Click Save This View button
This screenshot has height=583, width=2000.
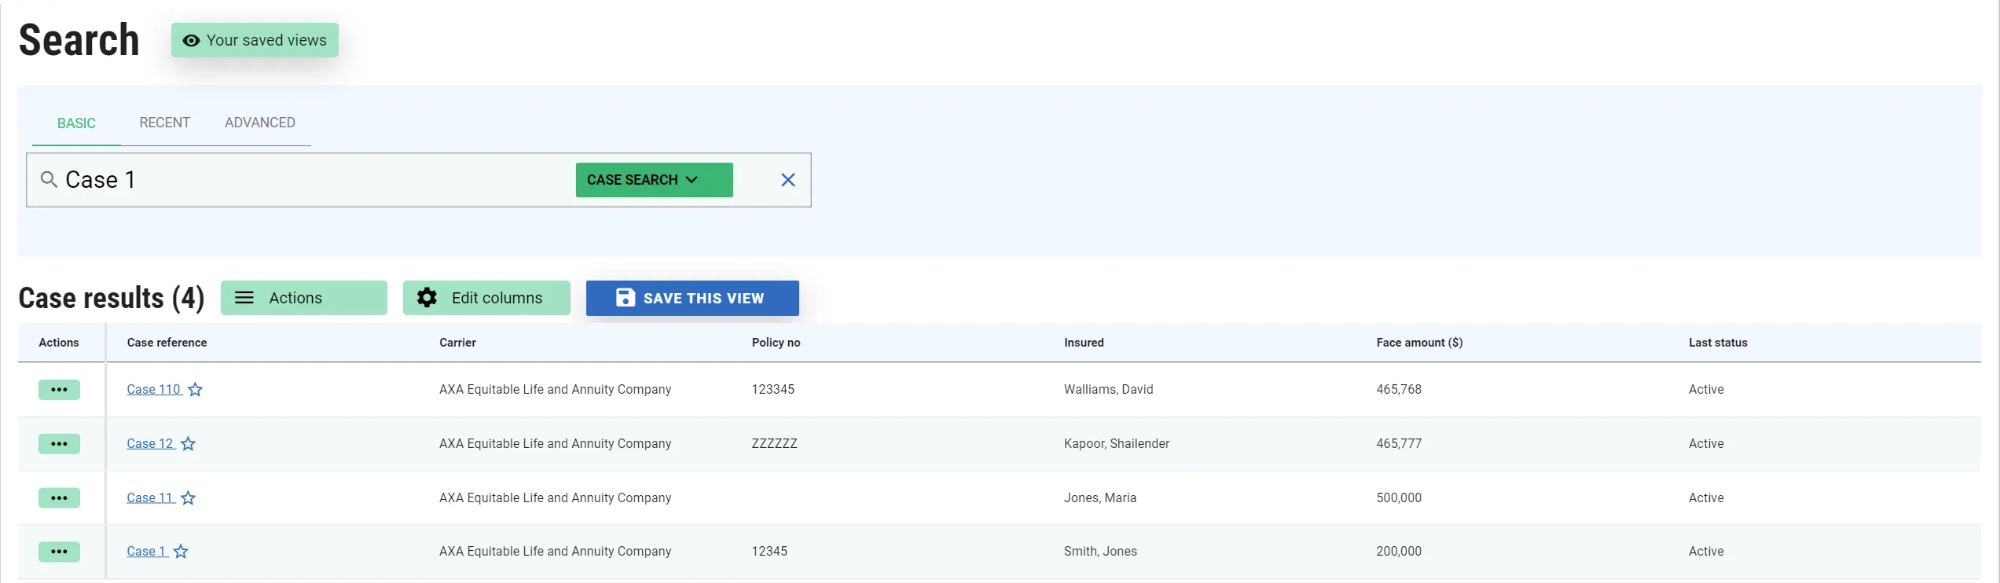pyautogui.click(x=692, y=298)
